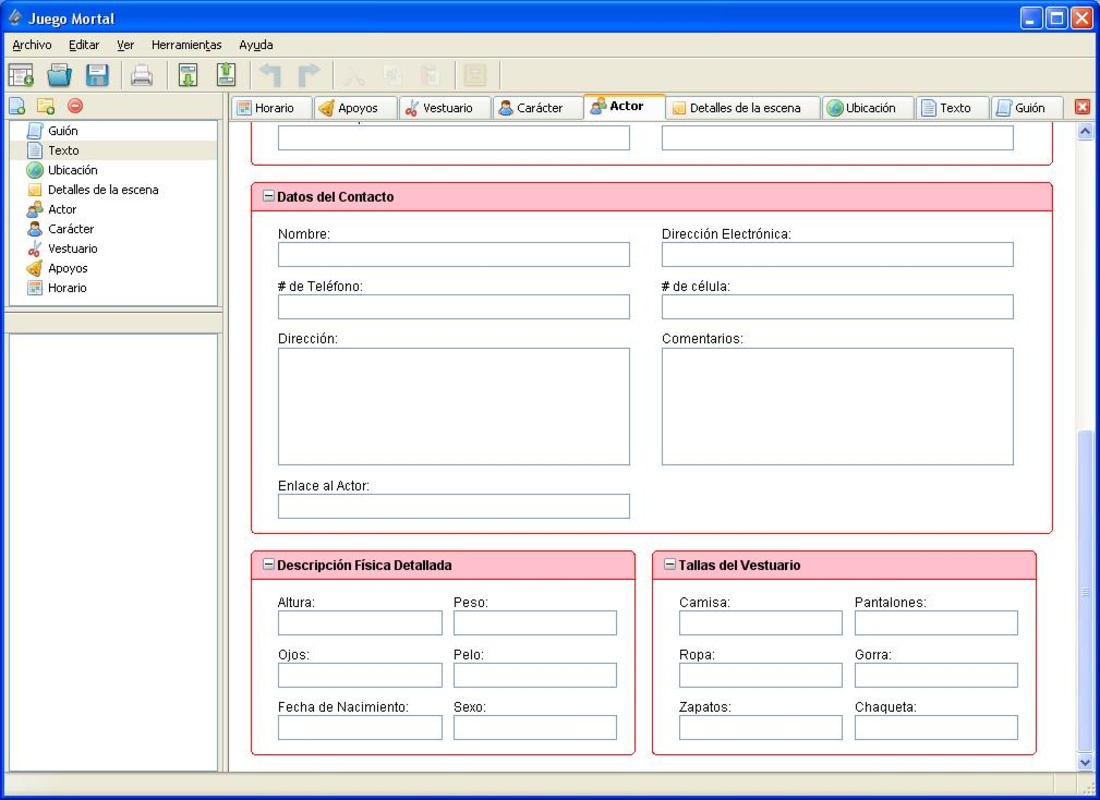Add new document in the sidebar
The image size is (1100, 800).
[17, 106]
